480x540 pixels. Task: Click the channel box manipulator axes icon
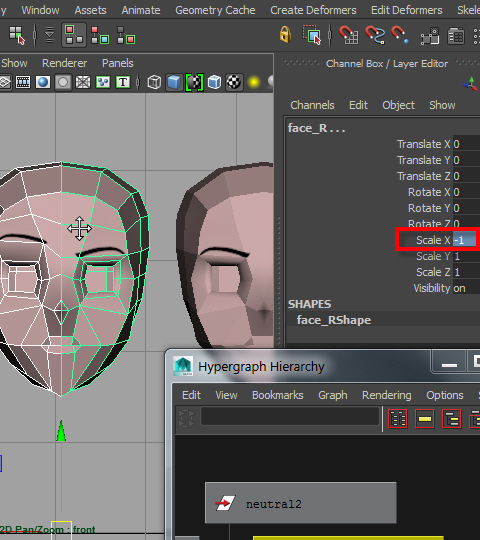[x=470, y=84]
